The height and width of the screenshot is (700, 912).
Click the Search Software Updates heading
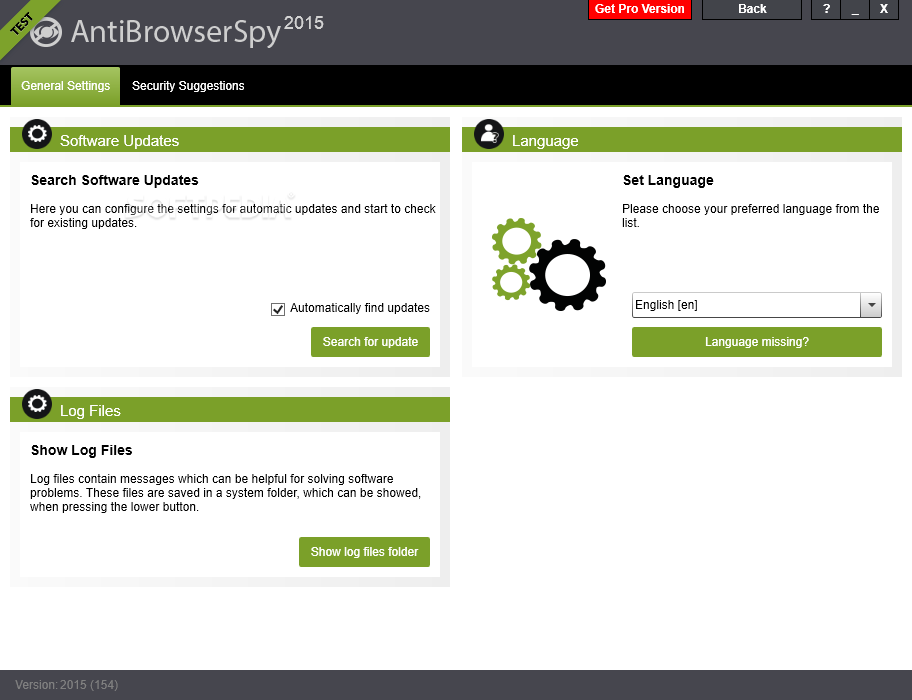click(x=115, y=180)
